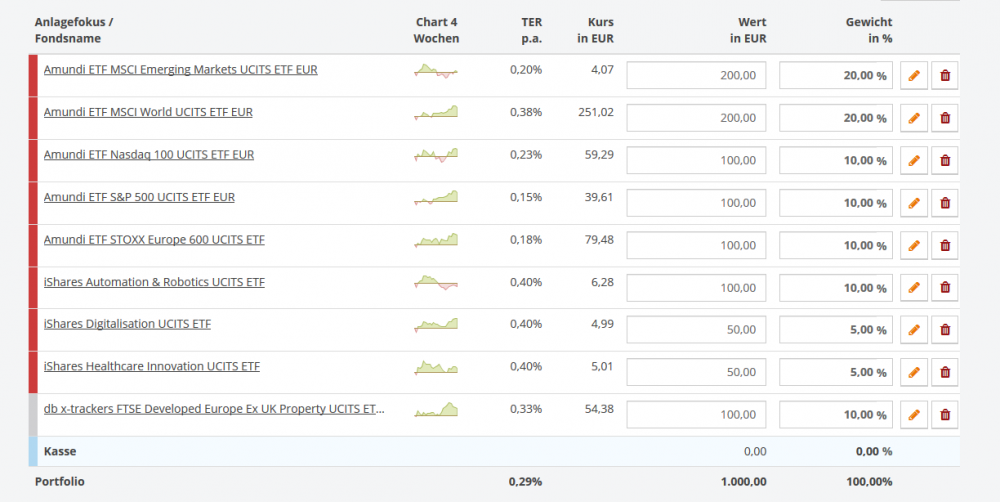Edit db x-trackers FTSE Property ETF entry
This screenshot has height=502, width=1000.
(914, 414)
